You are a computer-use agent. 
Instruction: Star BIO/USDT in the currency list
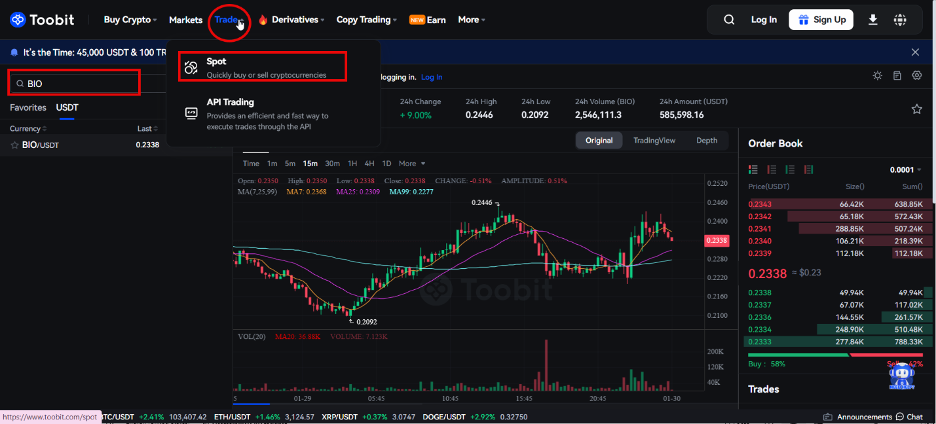click(14, 145)
